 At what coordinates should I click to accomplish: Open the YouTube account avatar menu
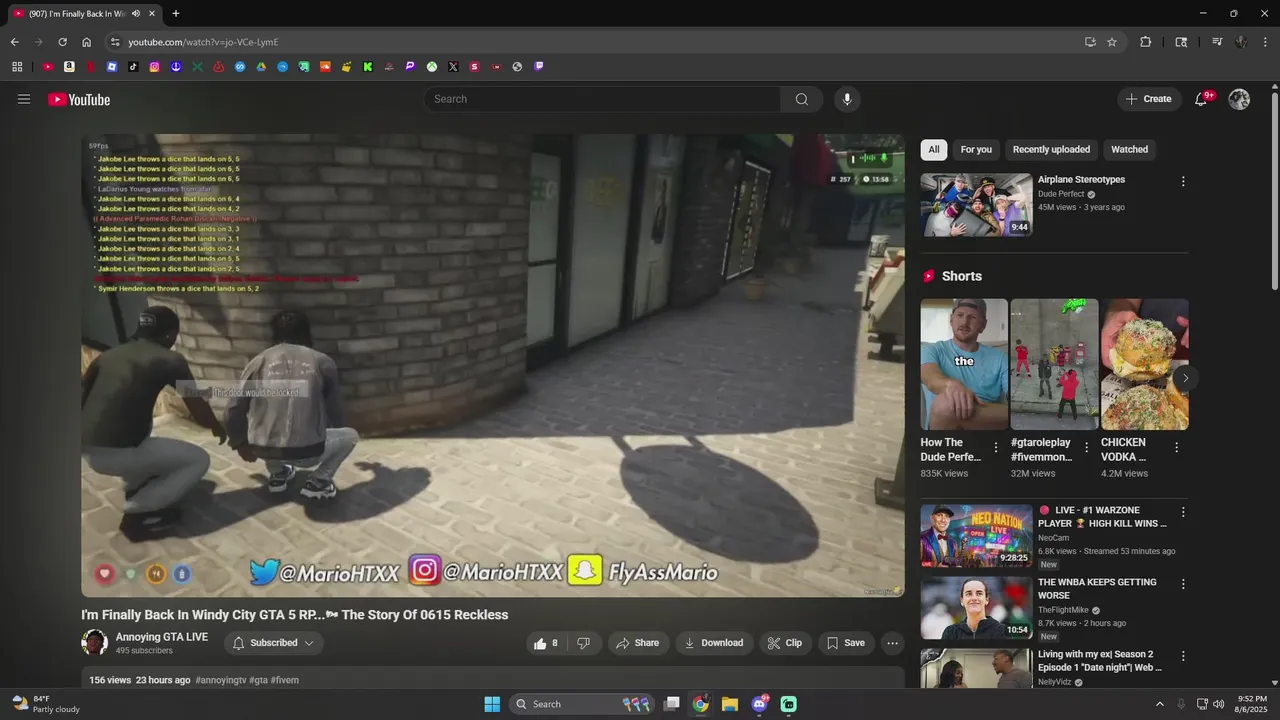tap(1239, 99)
